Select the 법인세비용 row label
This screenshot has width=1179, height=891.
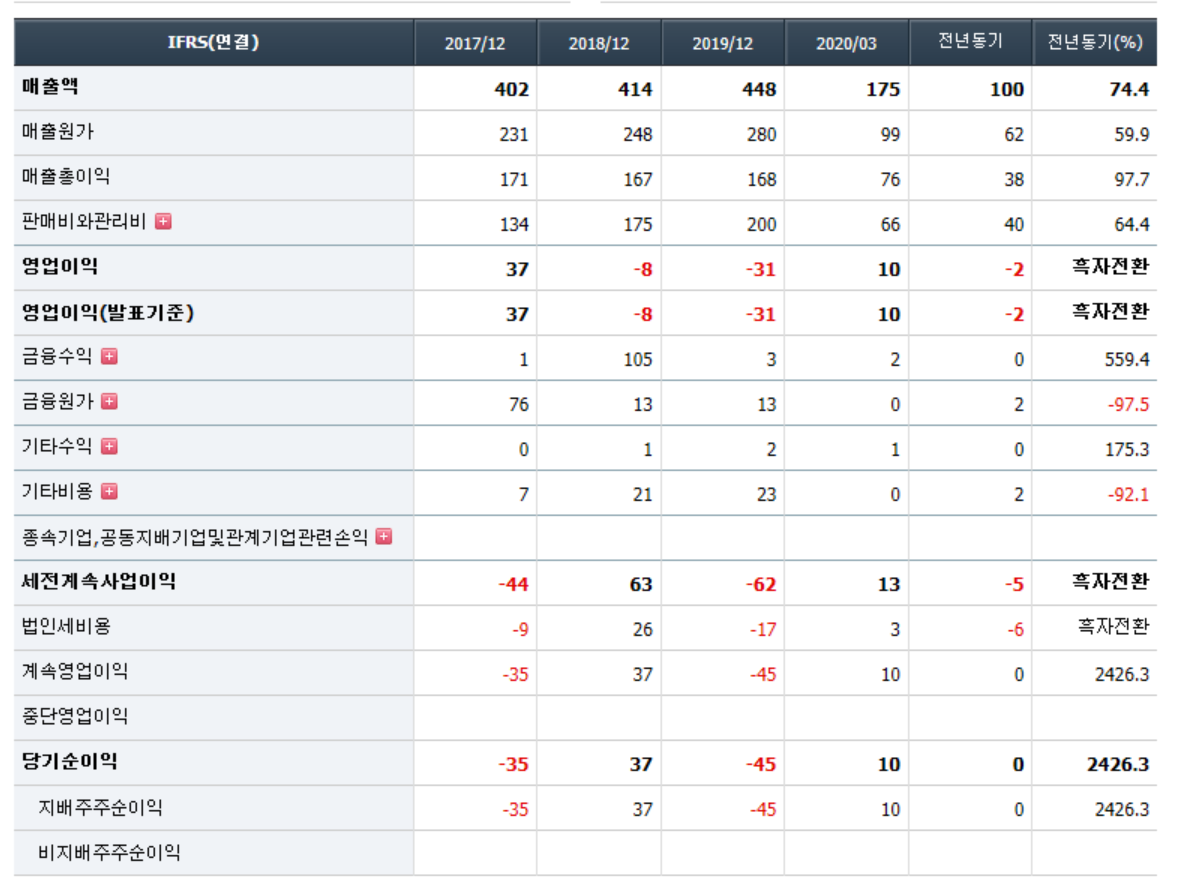[x=66, y=626]
